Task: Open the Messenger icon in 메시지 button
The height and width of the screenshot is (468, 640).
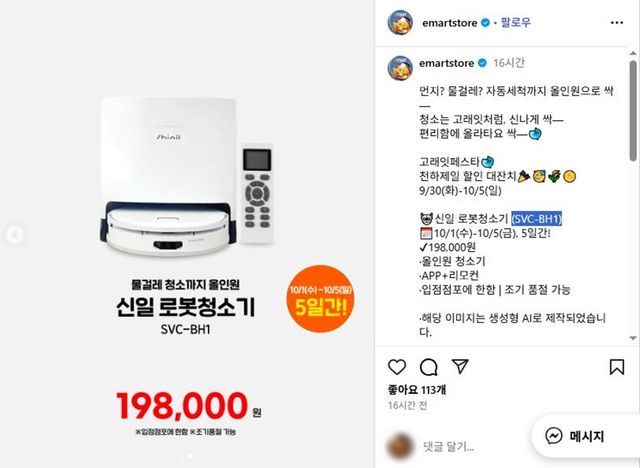Action: [554, 436]
